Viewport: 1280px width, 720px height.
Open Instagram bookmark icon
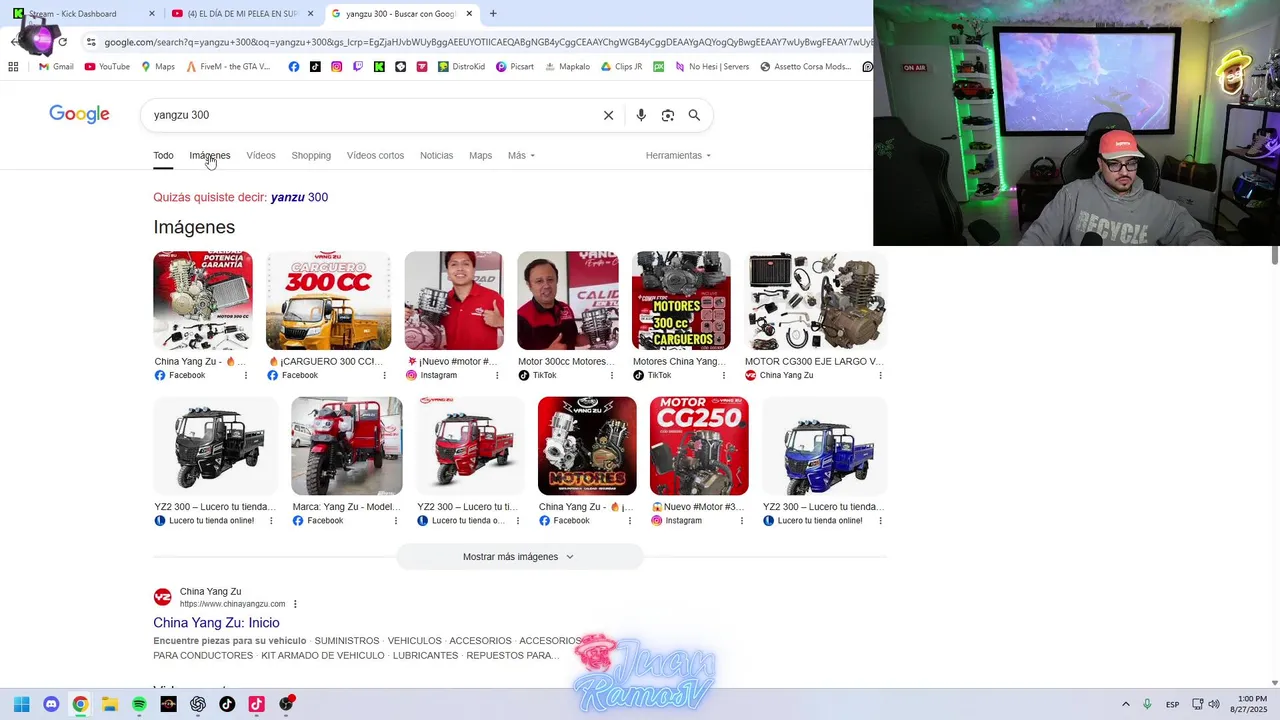pos(336,67)
